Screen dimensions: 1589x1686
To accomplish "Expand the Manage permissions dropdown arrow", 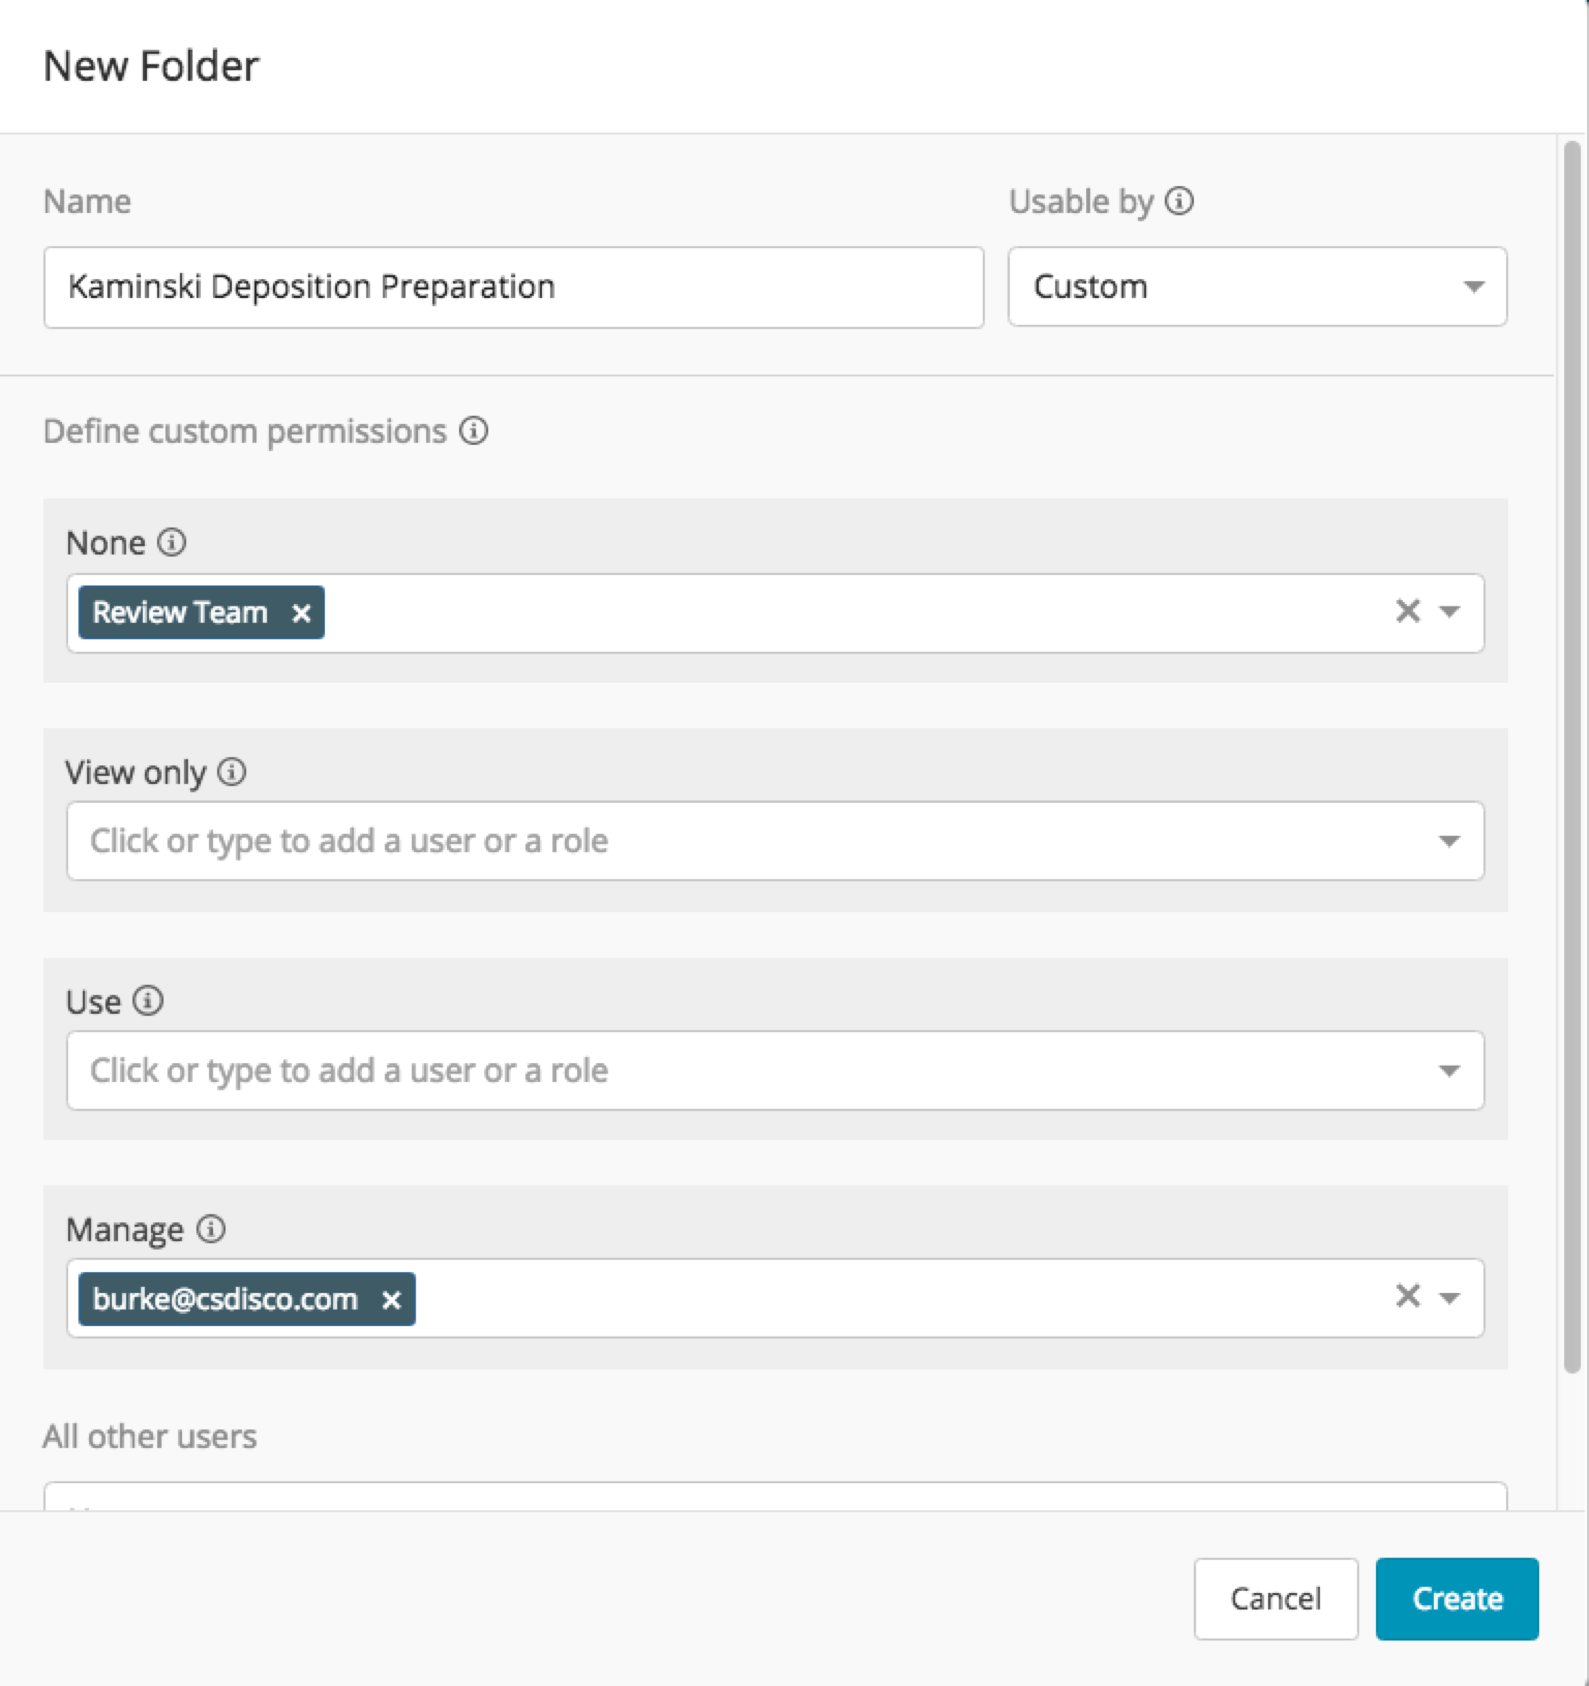I will click(1449, 1298).
